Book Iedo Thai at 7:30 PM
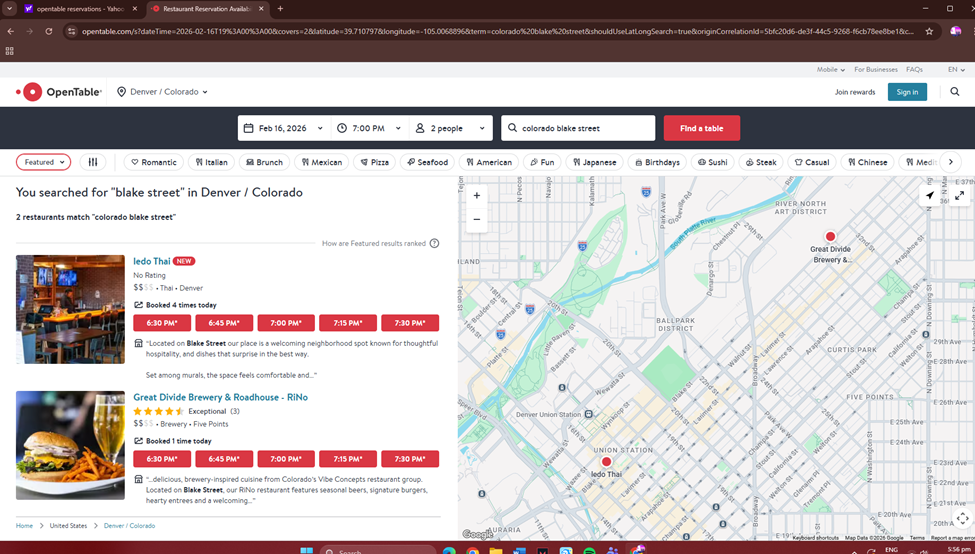 pos(410,323)
